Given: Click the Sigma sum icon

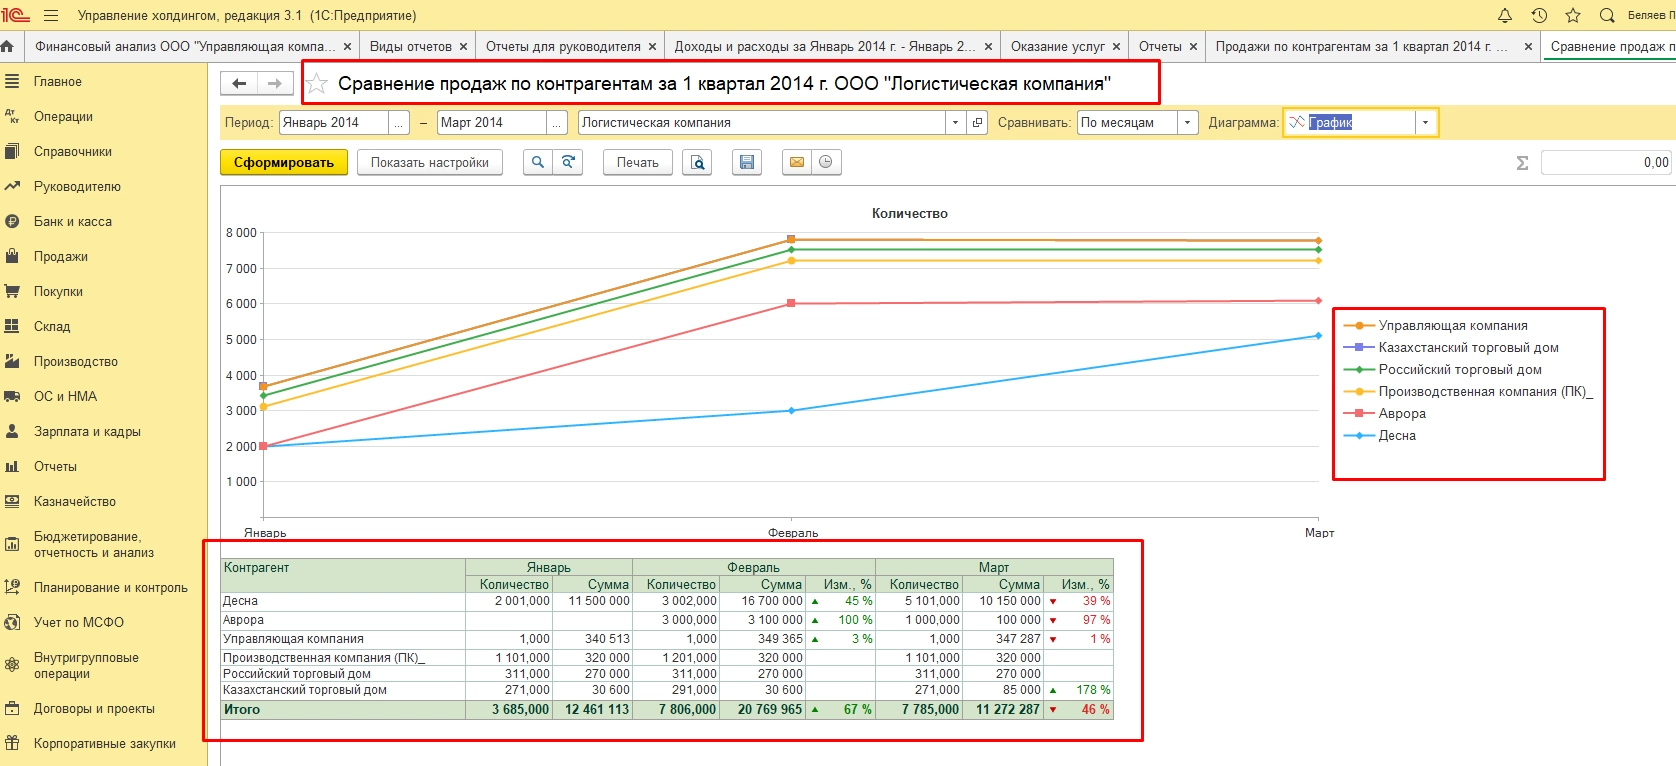Looking at the screenshot, I should [x=1522, y=163].
